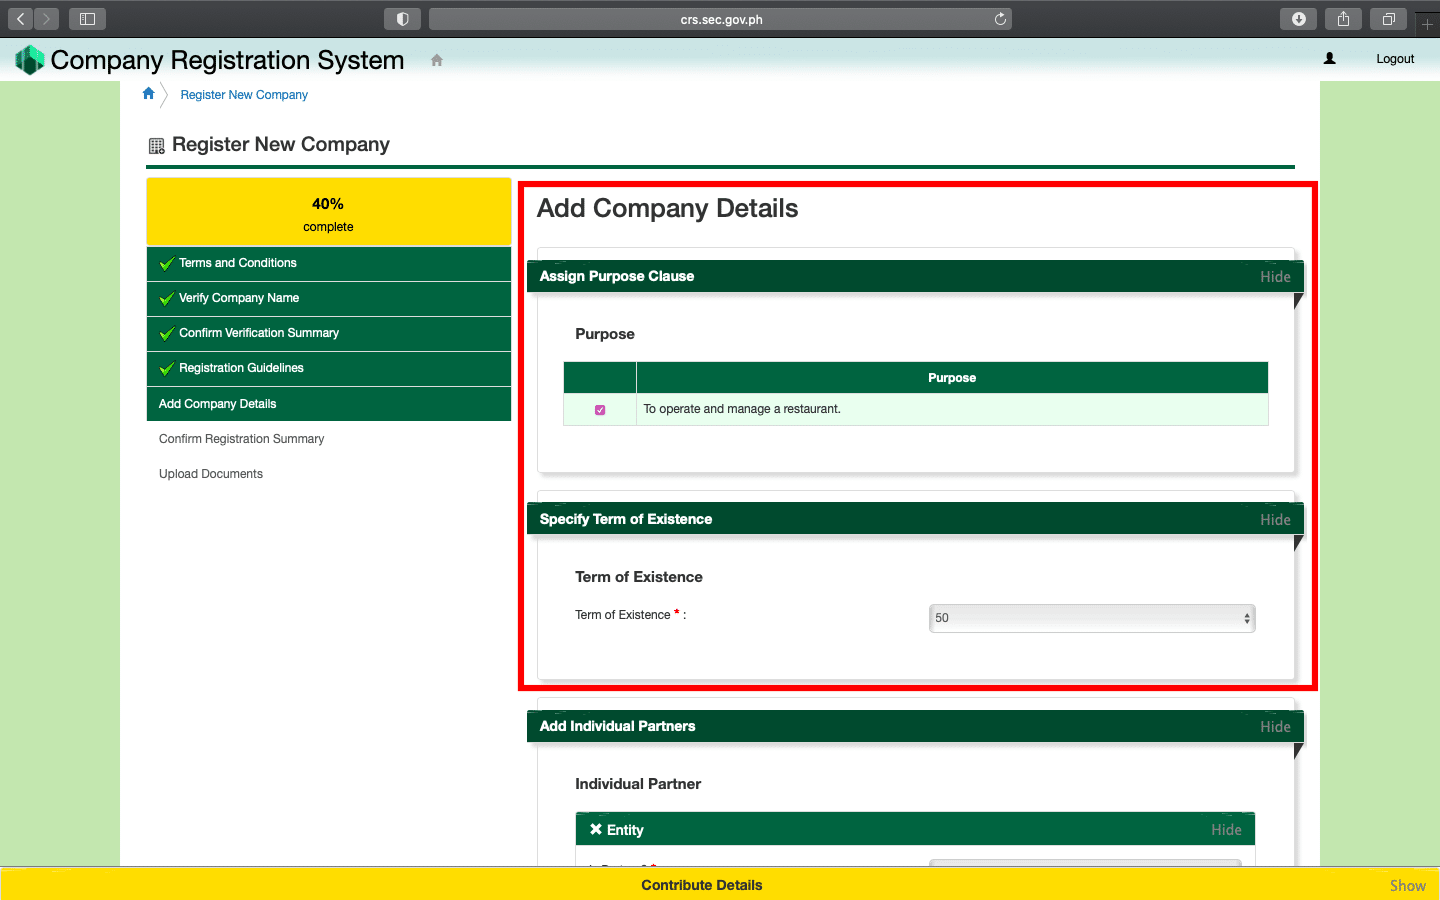Open the Upload Documents step

(211, 474)
